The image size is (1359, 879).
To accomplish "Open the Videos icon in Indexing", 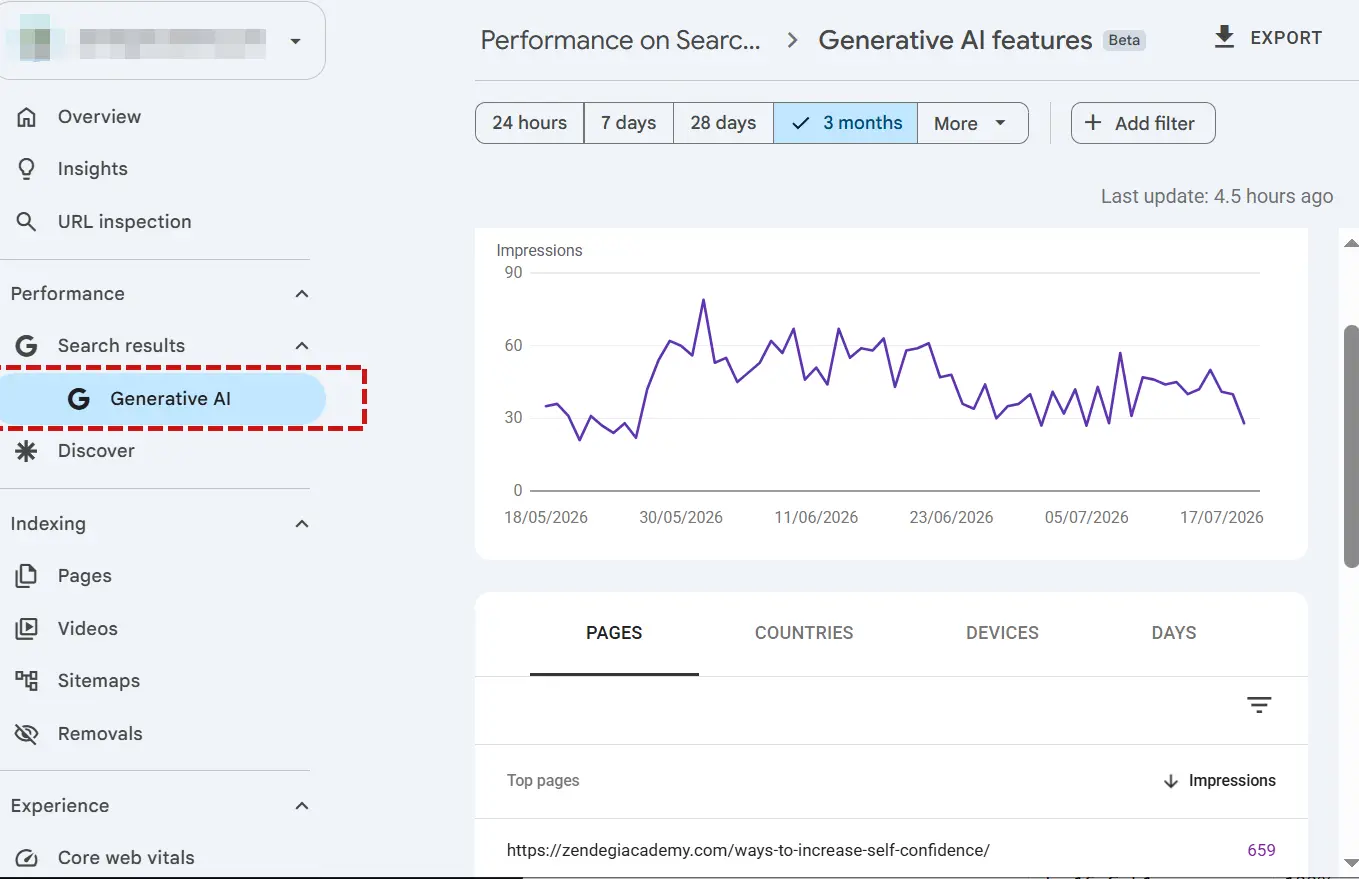I will (x=27, y=629).
